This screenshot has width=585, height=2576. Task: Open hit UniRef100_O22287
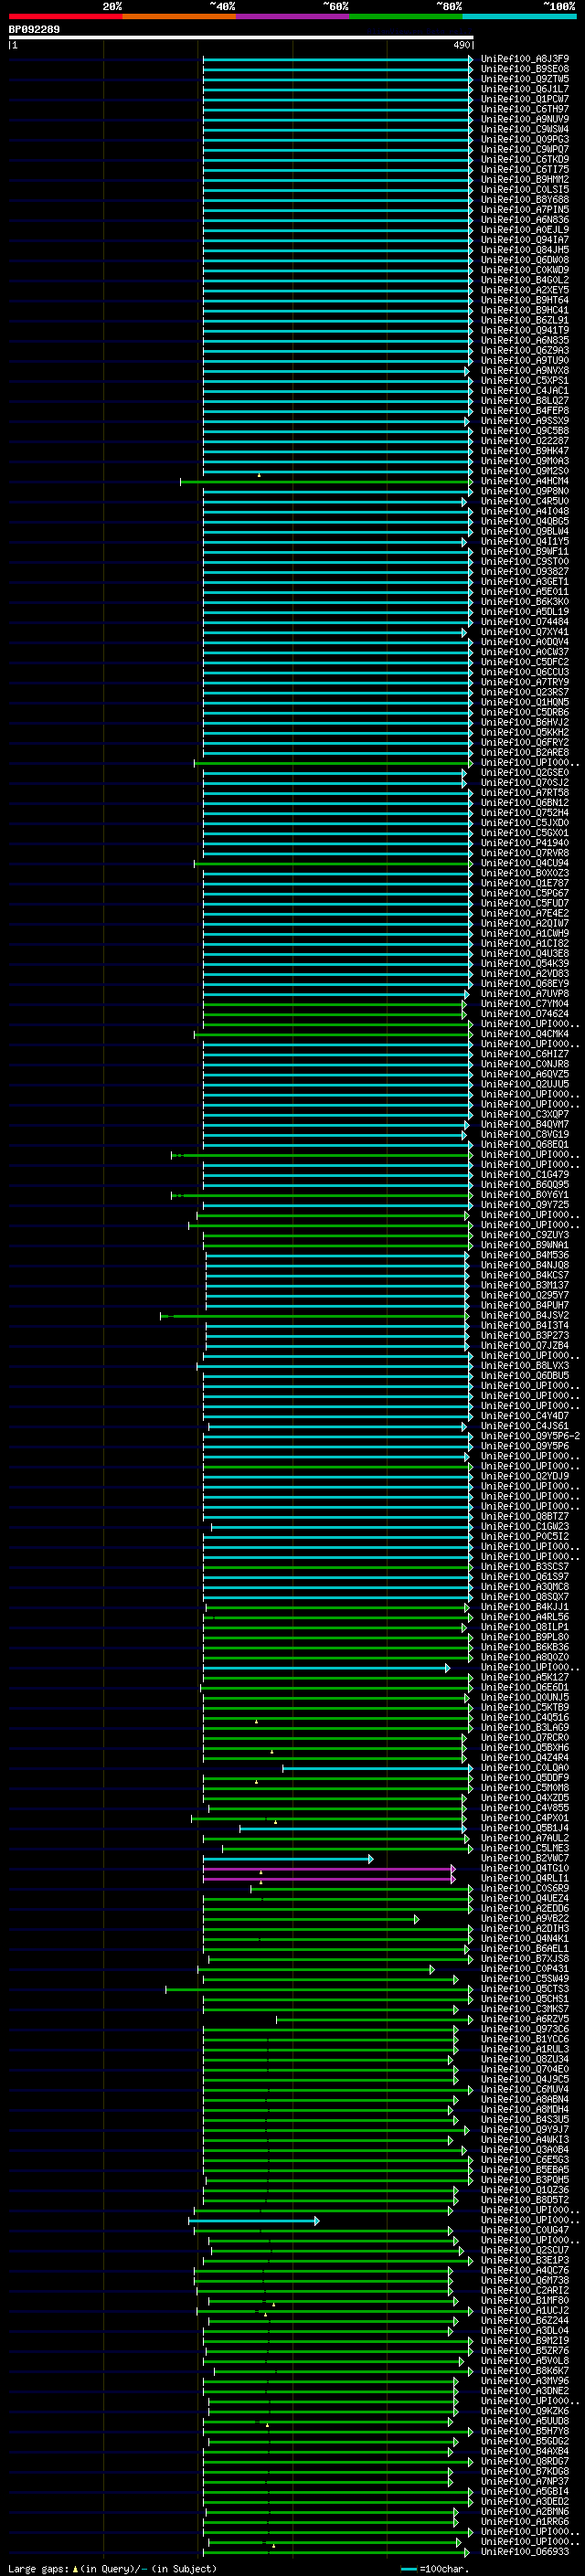click(524, 441)
